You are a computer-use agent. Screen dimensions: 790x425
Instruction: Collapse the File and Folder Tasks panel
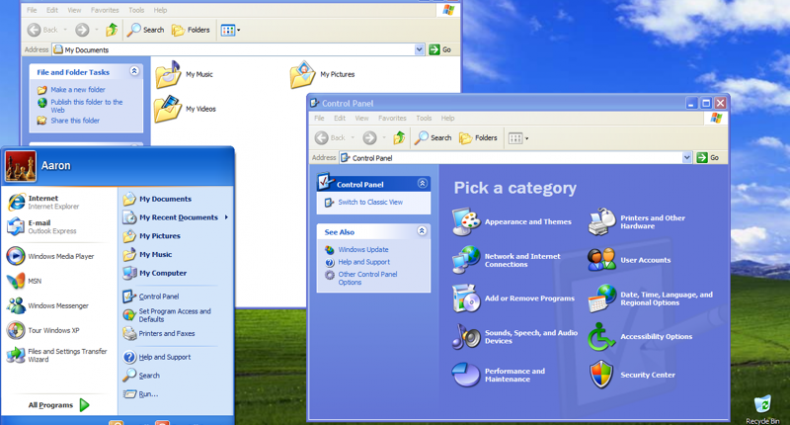[x=134, y=72]
